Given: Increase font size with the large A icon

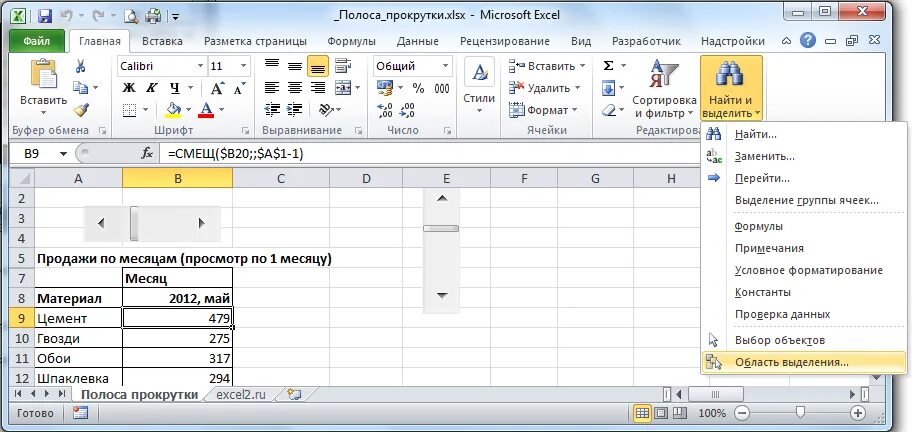Looking at the screenshot, I should pyautogui.click(x=217, y=88).
